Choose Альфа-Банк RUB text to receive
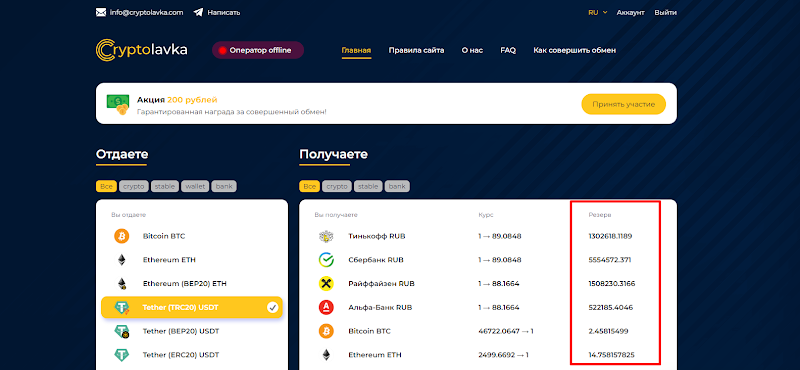Viewport: 800px width, 370px height. click(380, 307)
